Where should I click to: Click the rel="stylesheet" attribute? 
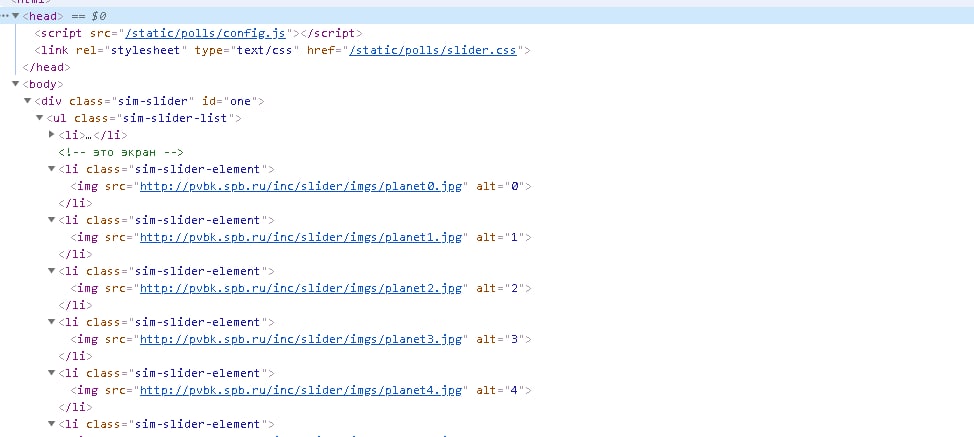point(131,50)
